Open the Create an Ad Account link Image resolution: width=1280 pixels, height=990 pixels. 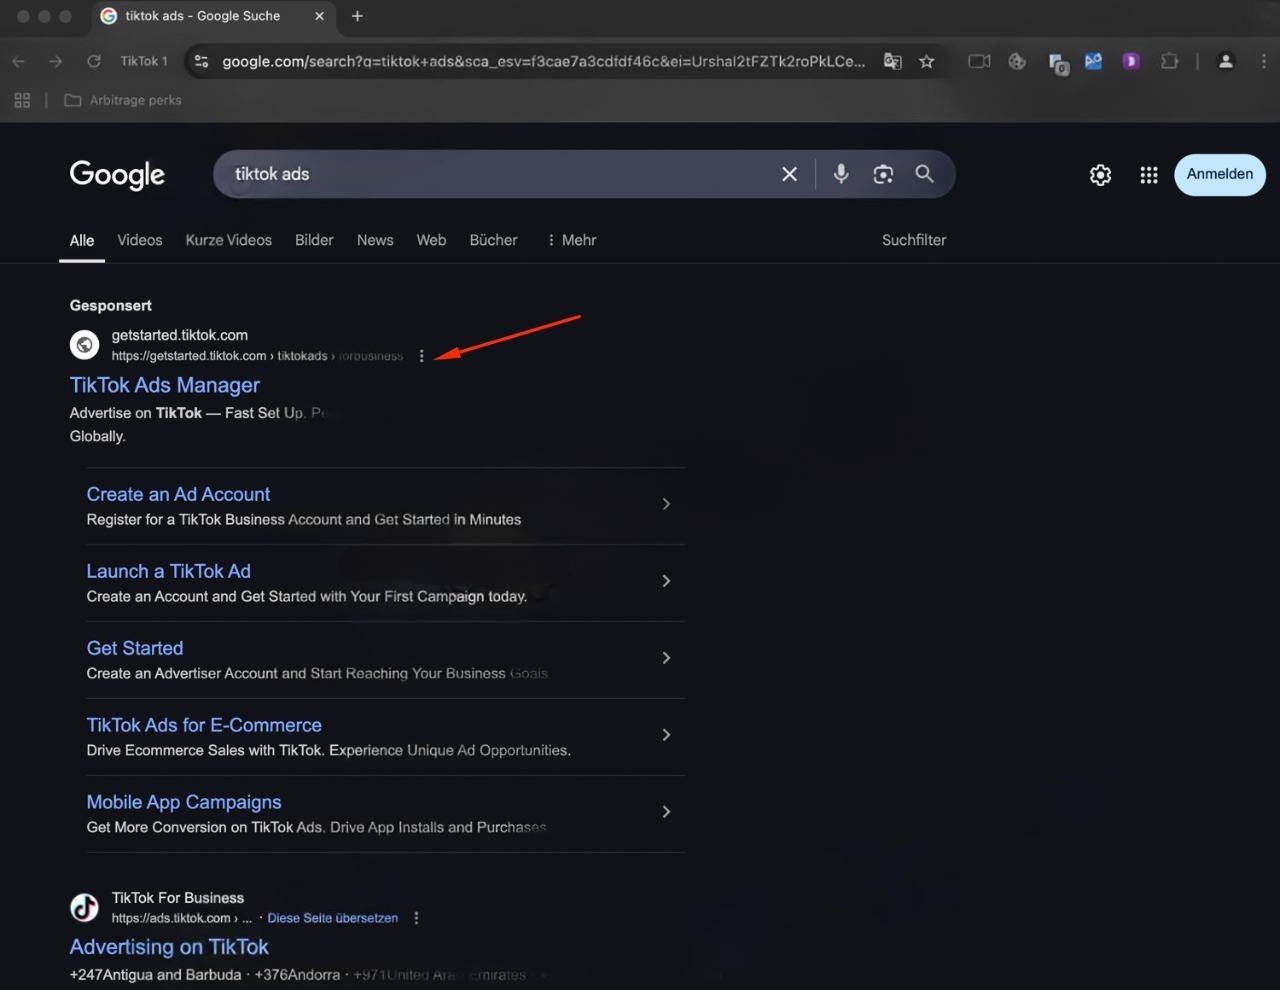tap(178, 494)
